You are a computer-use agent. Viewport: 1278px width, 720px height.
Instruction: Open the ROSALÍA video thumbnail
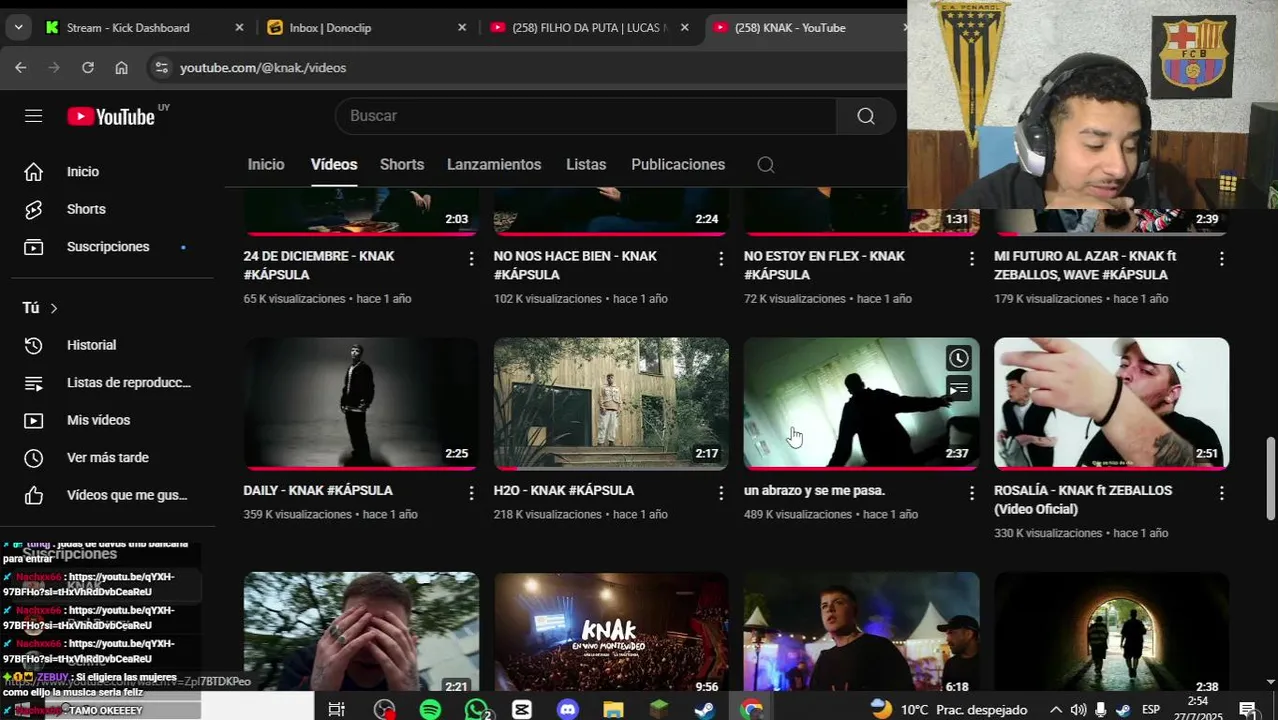[1111, 404]
